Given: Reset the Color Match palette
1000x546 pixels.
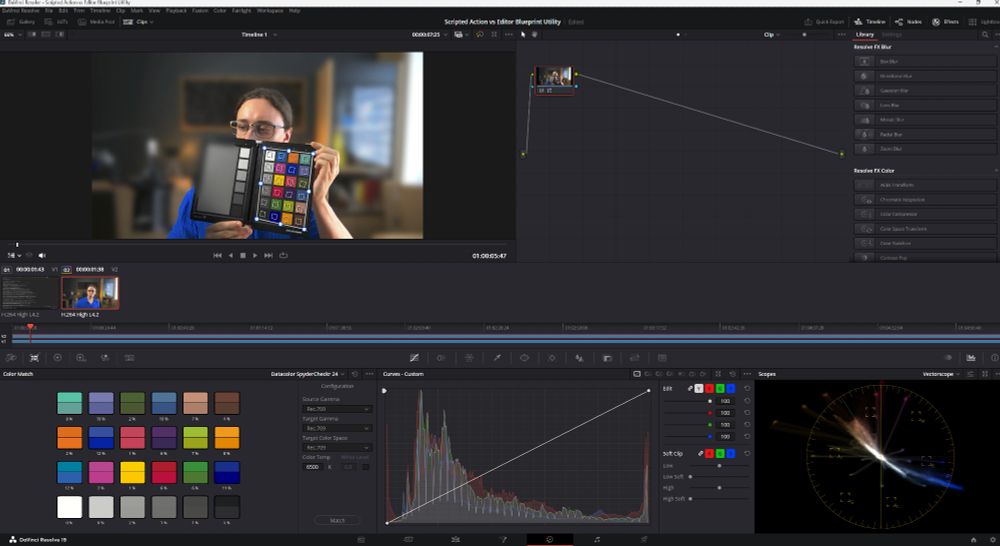Looking at the screenshot, I should point(355,374).
